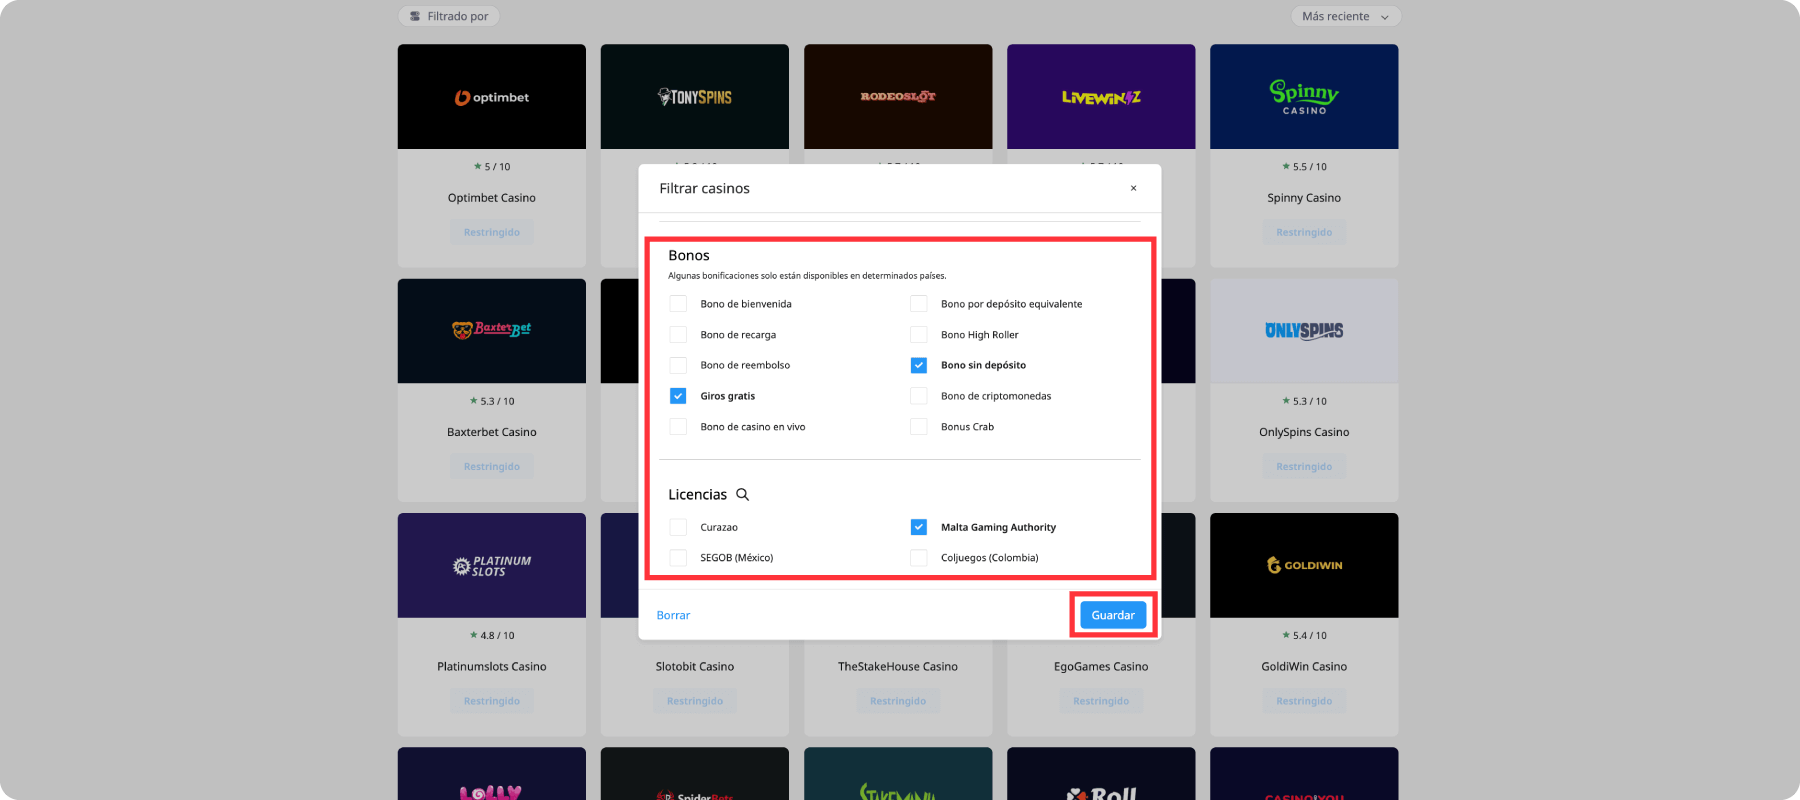Open the Optimbet casino logo card
This screenshot has height=800, width=1800.
click(x=492, y=97)
